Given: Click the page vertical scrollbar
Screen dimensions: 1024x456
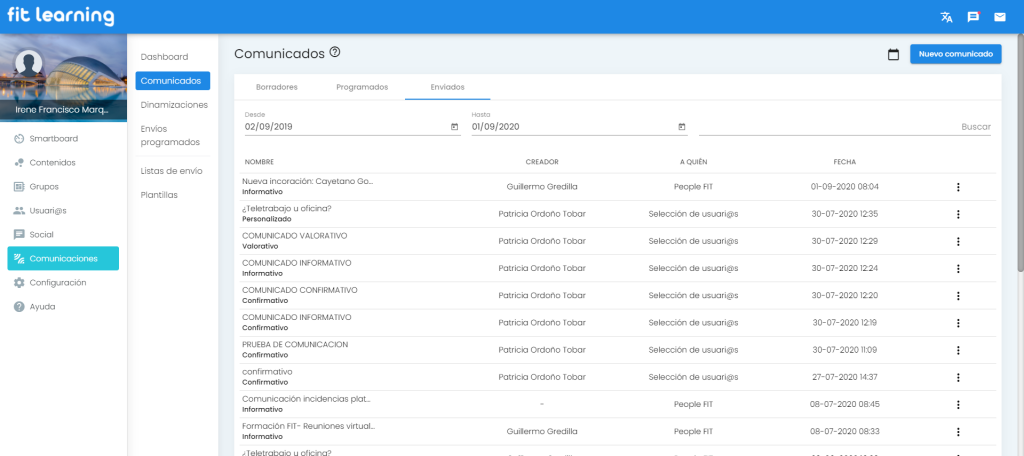Looking at the screenshot, I should tap(1019, 150).
